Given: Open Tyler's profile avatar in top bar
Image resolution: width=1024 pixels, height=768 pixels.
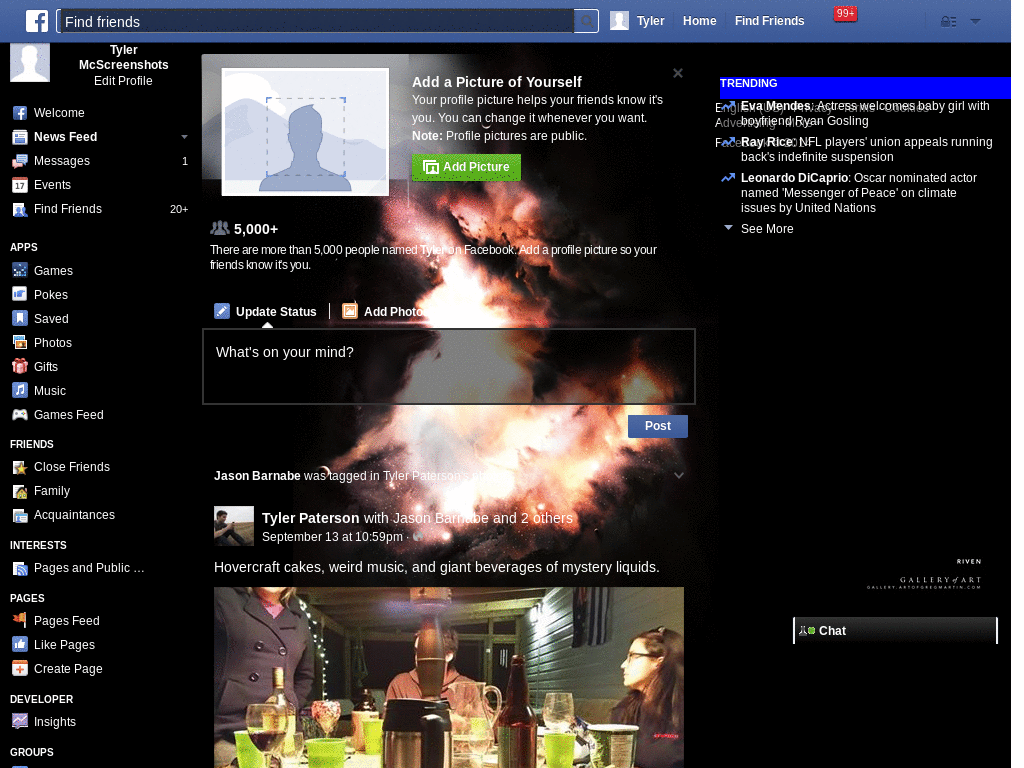Looking at the screenshot, I should pyautogui.click(x=619, y=21).
